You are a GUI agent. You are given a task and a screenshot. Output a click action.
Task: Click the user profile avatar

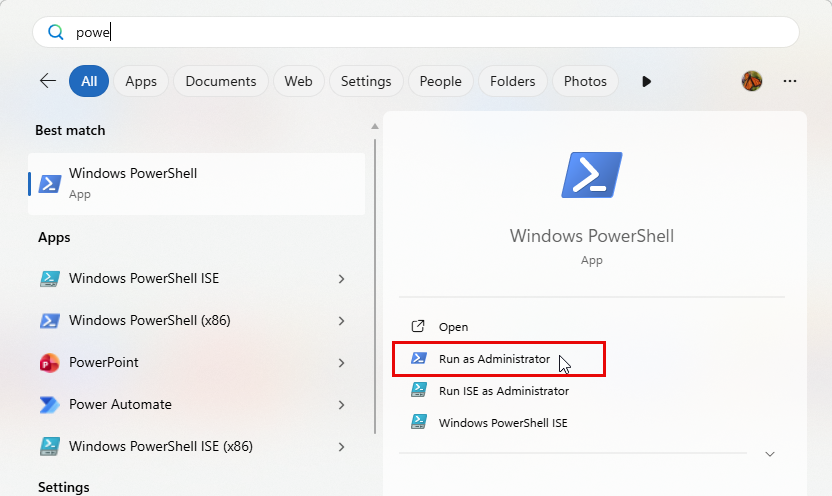coord(752,81)
